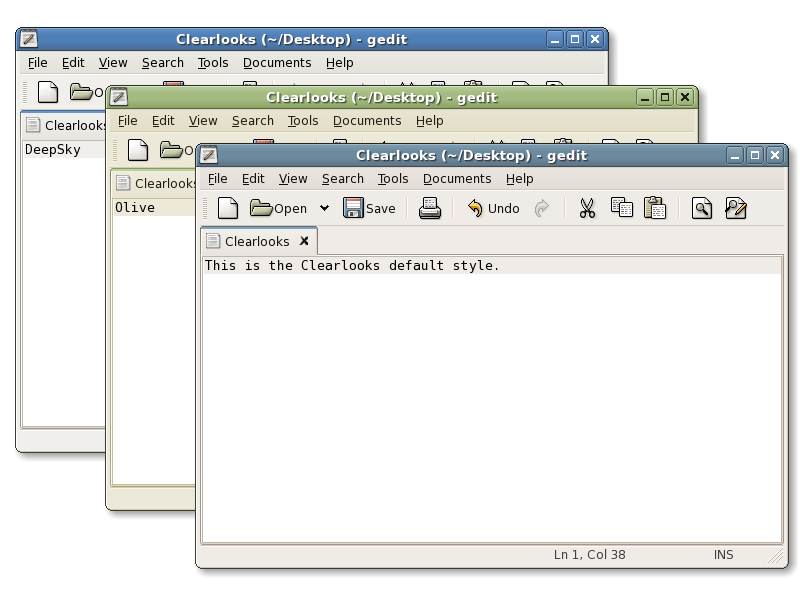
Task: Open the View menu in DeepSky window
Action: [113, 62]
